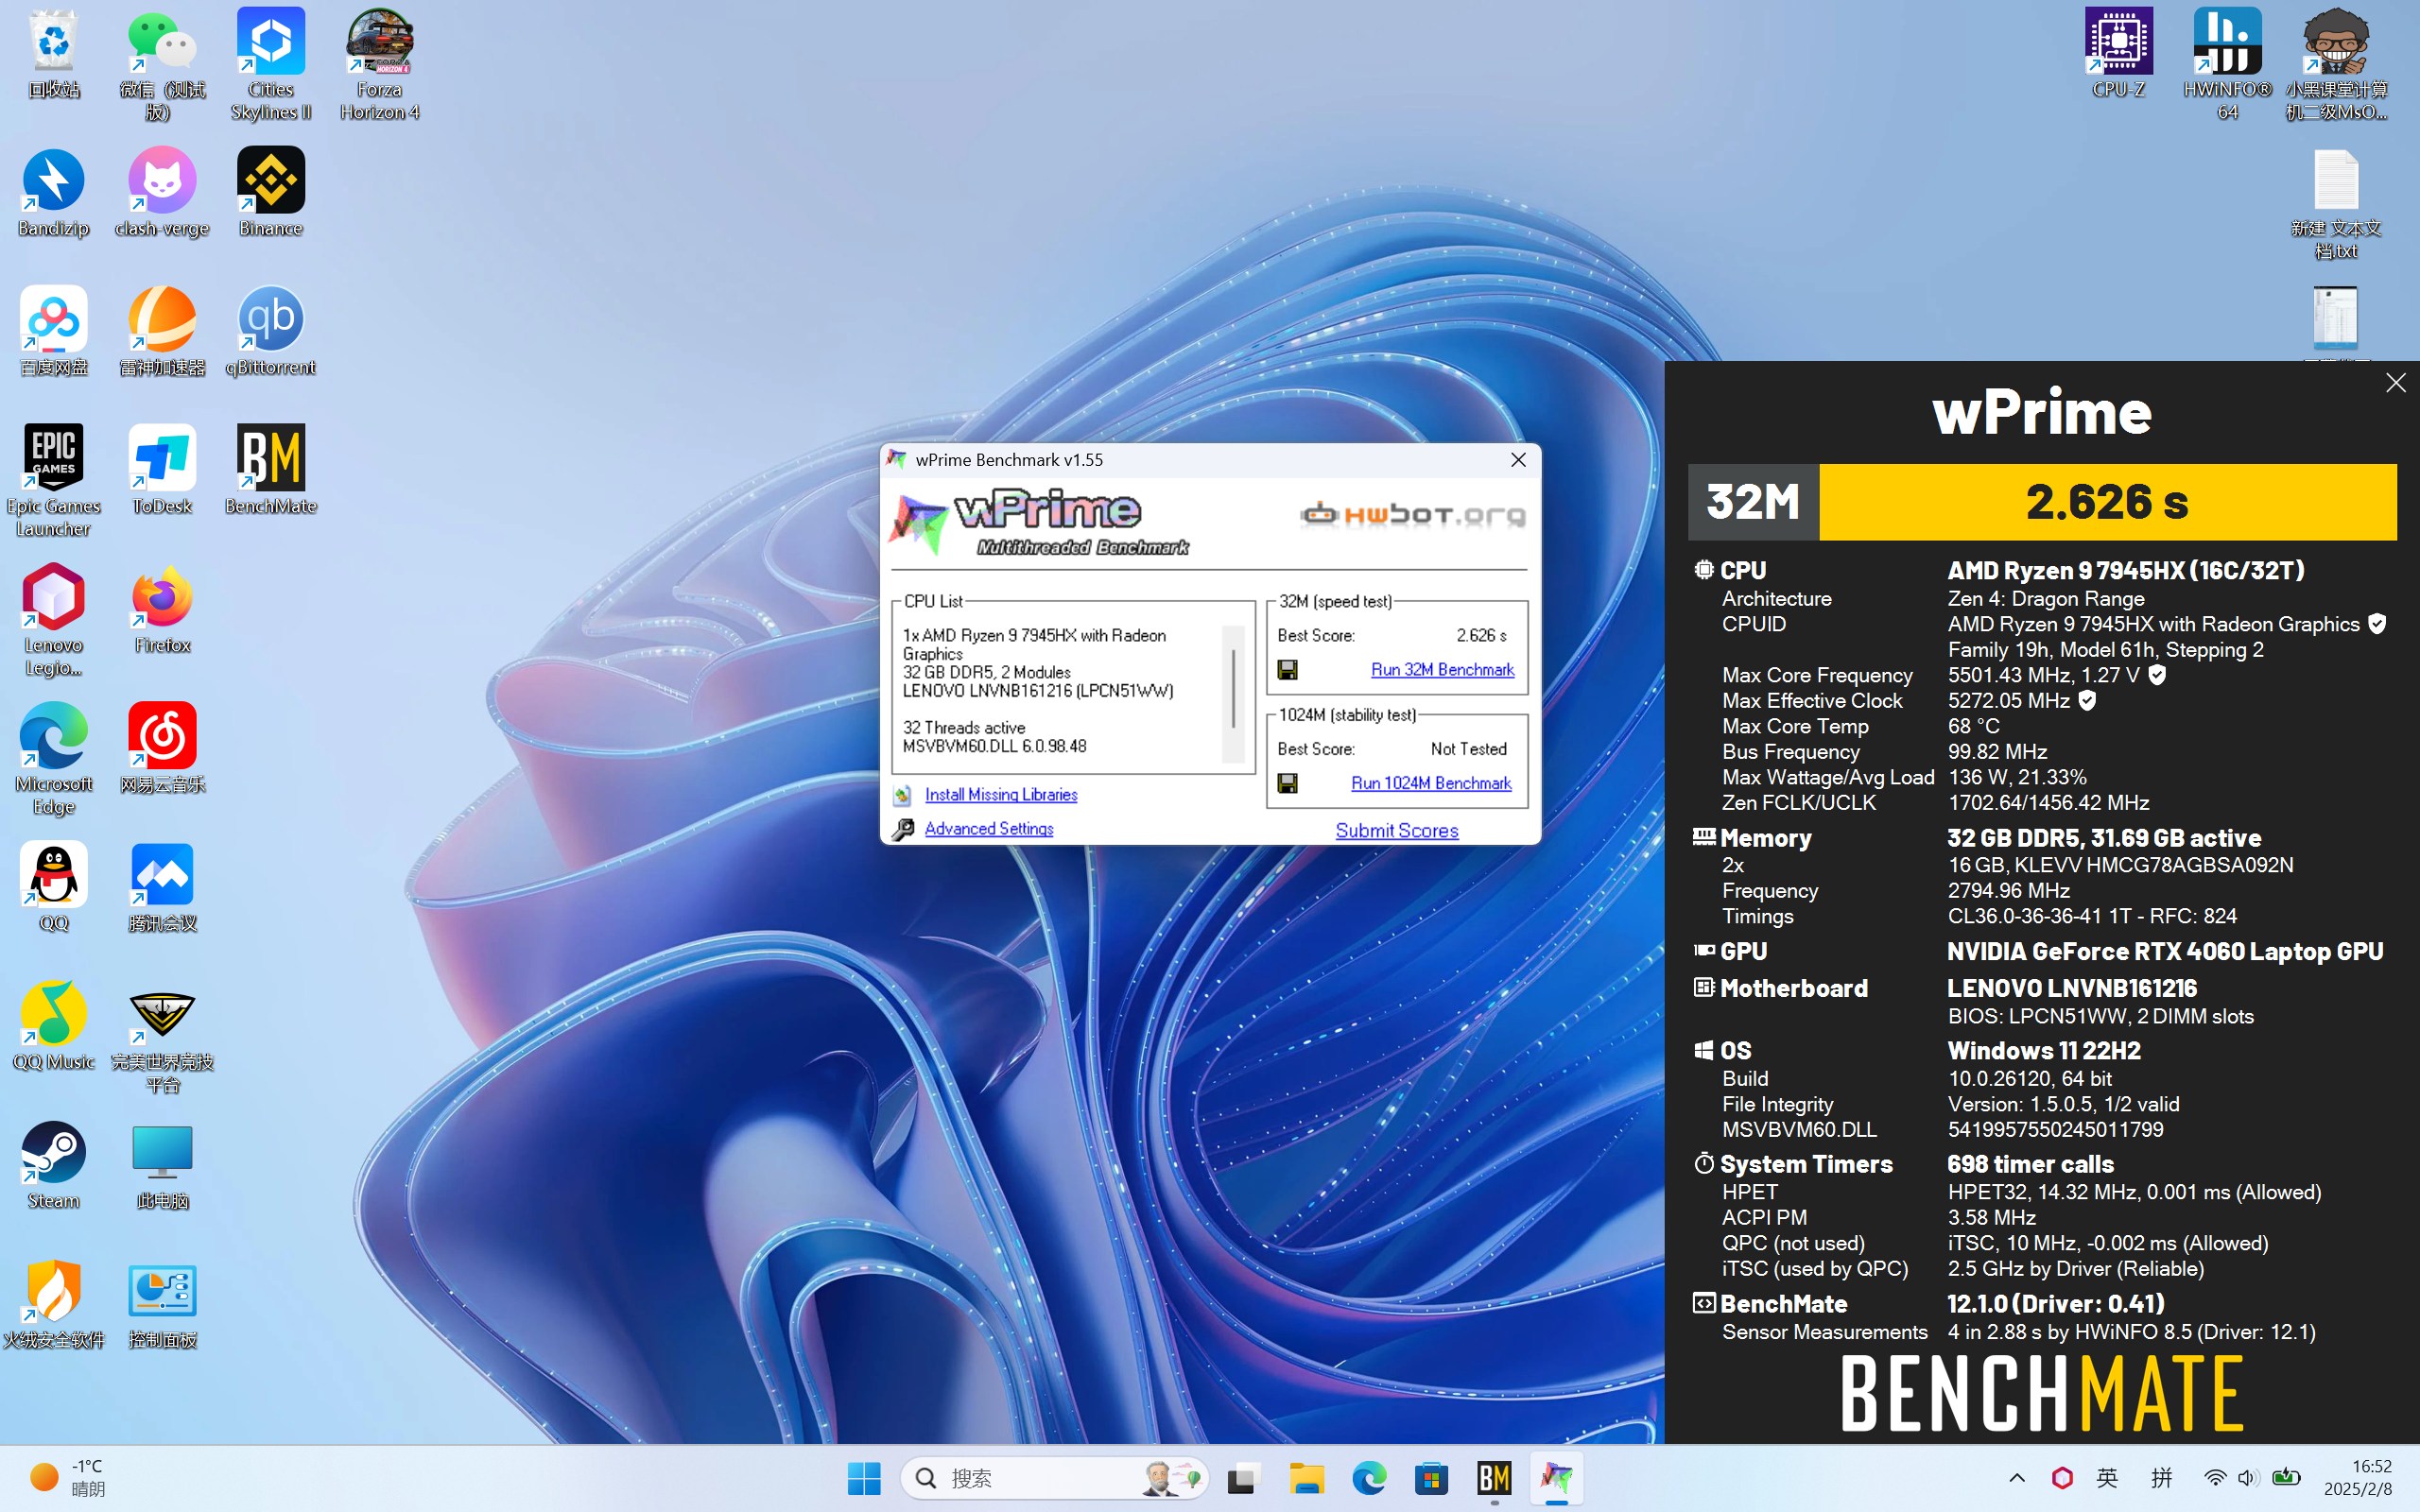This screenshot has height=1512, width=2420.
Task: Open weather widget showing -1°C 晴朗
Action: tap(68, 1478)
